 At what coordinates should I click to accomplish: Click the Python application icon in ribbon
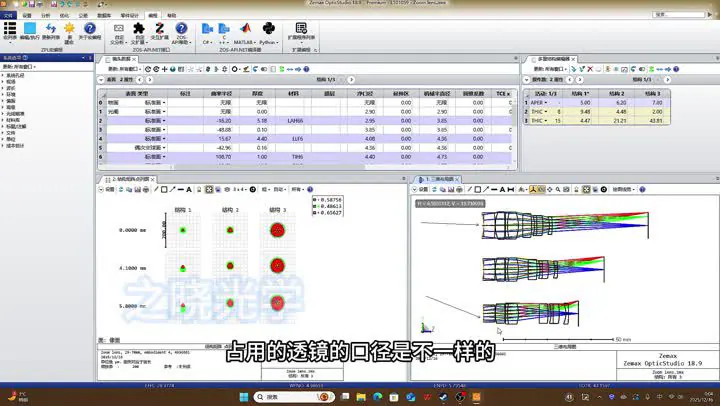[269, 29]
